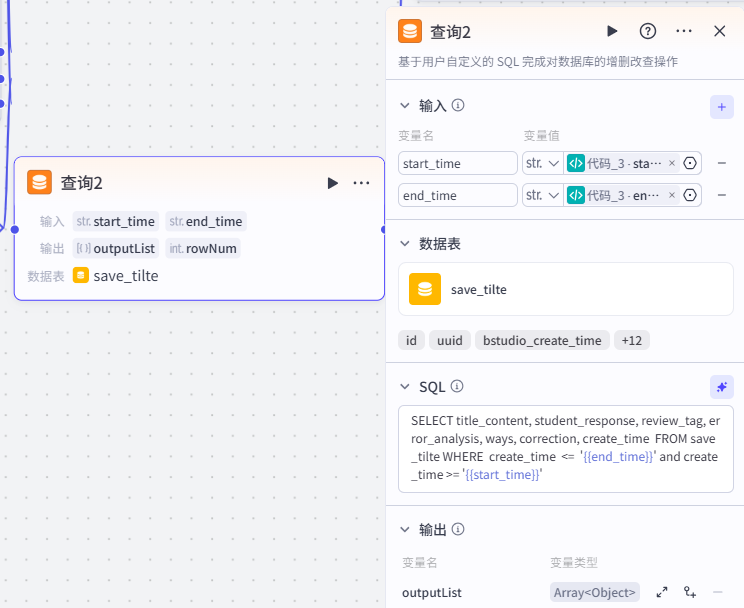The width and height of the screenshot is (744, 608).
Task: Remove the end_time reference value
Action: 672,195
